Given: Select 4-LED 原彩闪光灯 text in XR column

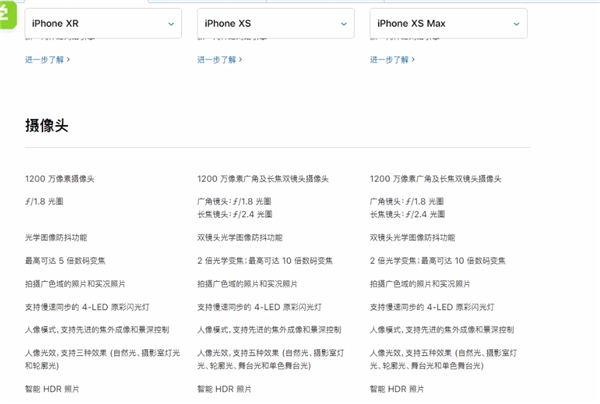Looking at the screenshot, I should tap(116, 307).
